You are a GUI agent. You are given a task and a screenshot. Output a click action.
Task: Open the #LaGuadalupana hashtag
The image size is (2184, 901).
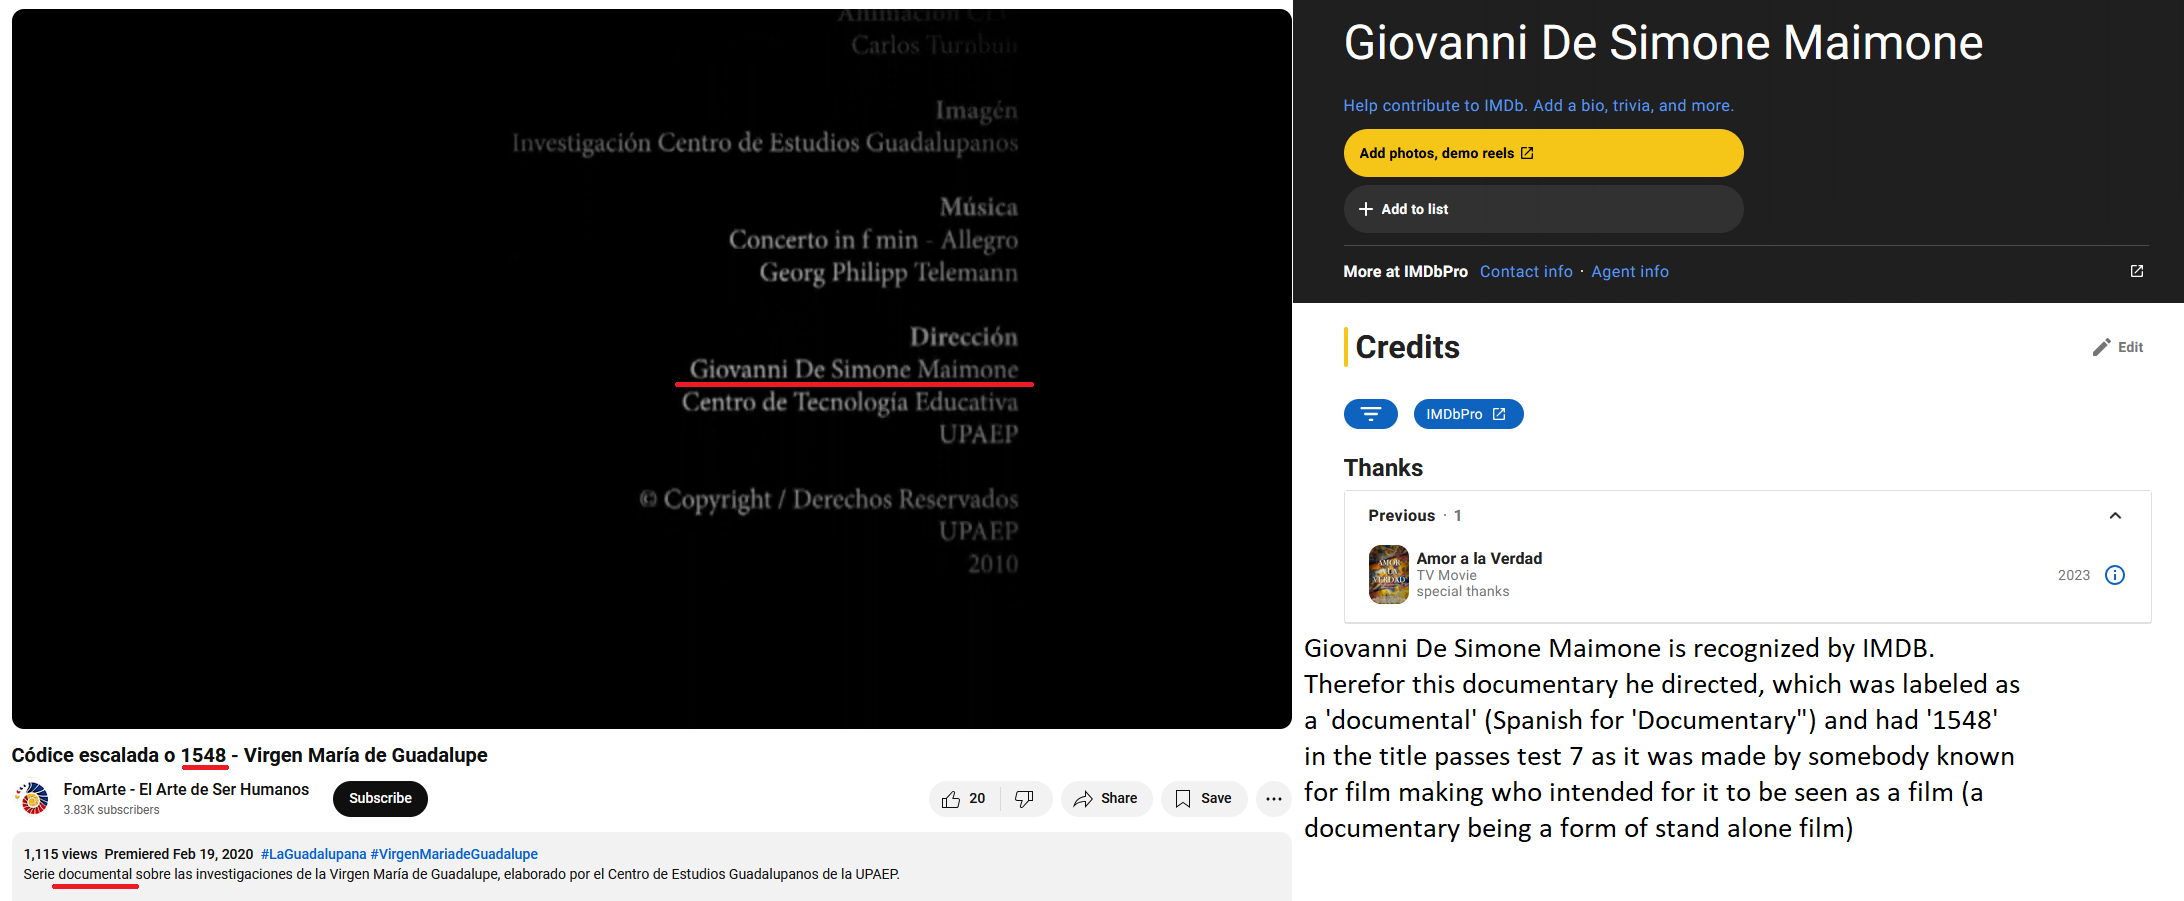tap(313, 854)
